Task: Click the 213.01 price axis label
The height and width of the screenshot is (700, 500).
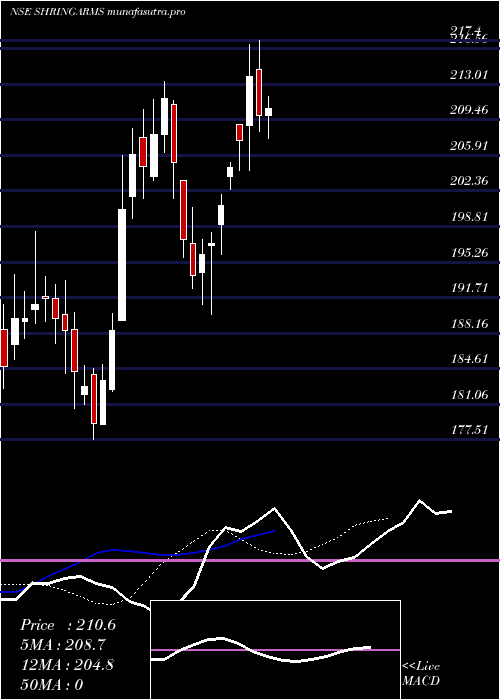Action: 469,74
